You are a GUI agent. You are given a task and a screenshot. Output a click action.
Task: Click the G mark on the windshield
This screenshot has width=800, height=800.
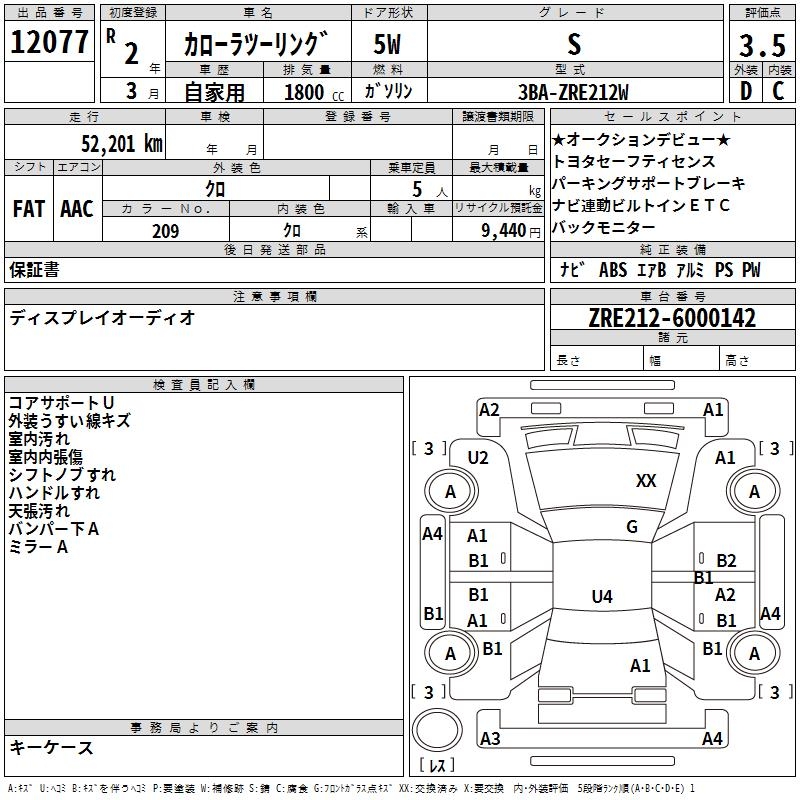pos(632,527)
